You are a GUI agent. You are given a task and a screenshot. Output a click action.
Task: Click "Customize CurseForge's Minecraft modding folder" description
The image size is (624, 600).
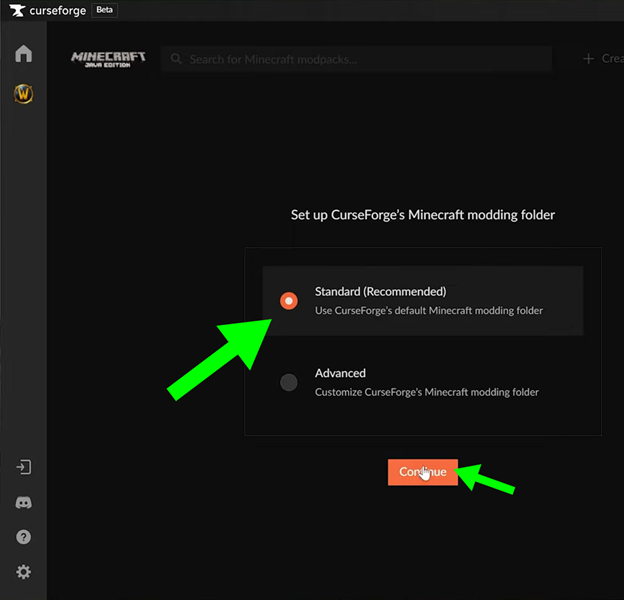pos(427,392)
